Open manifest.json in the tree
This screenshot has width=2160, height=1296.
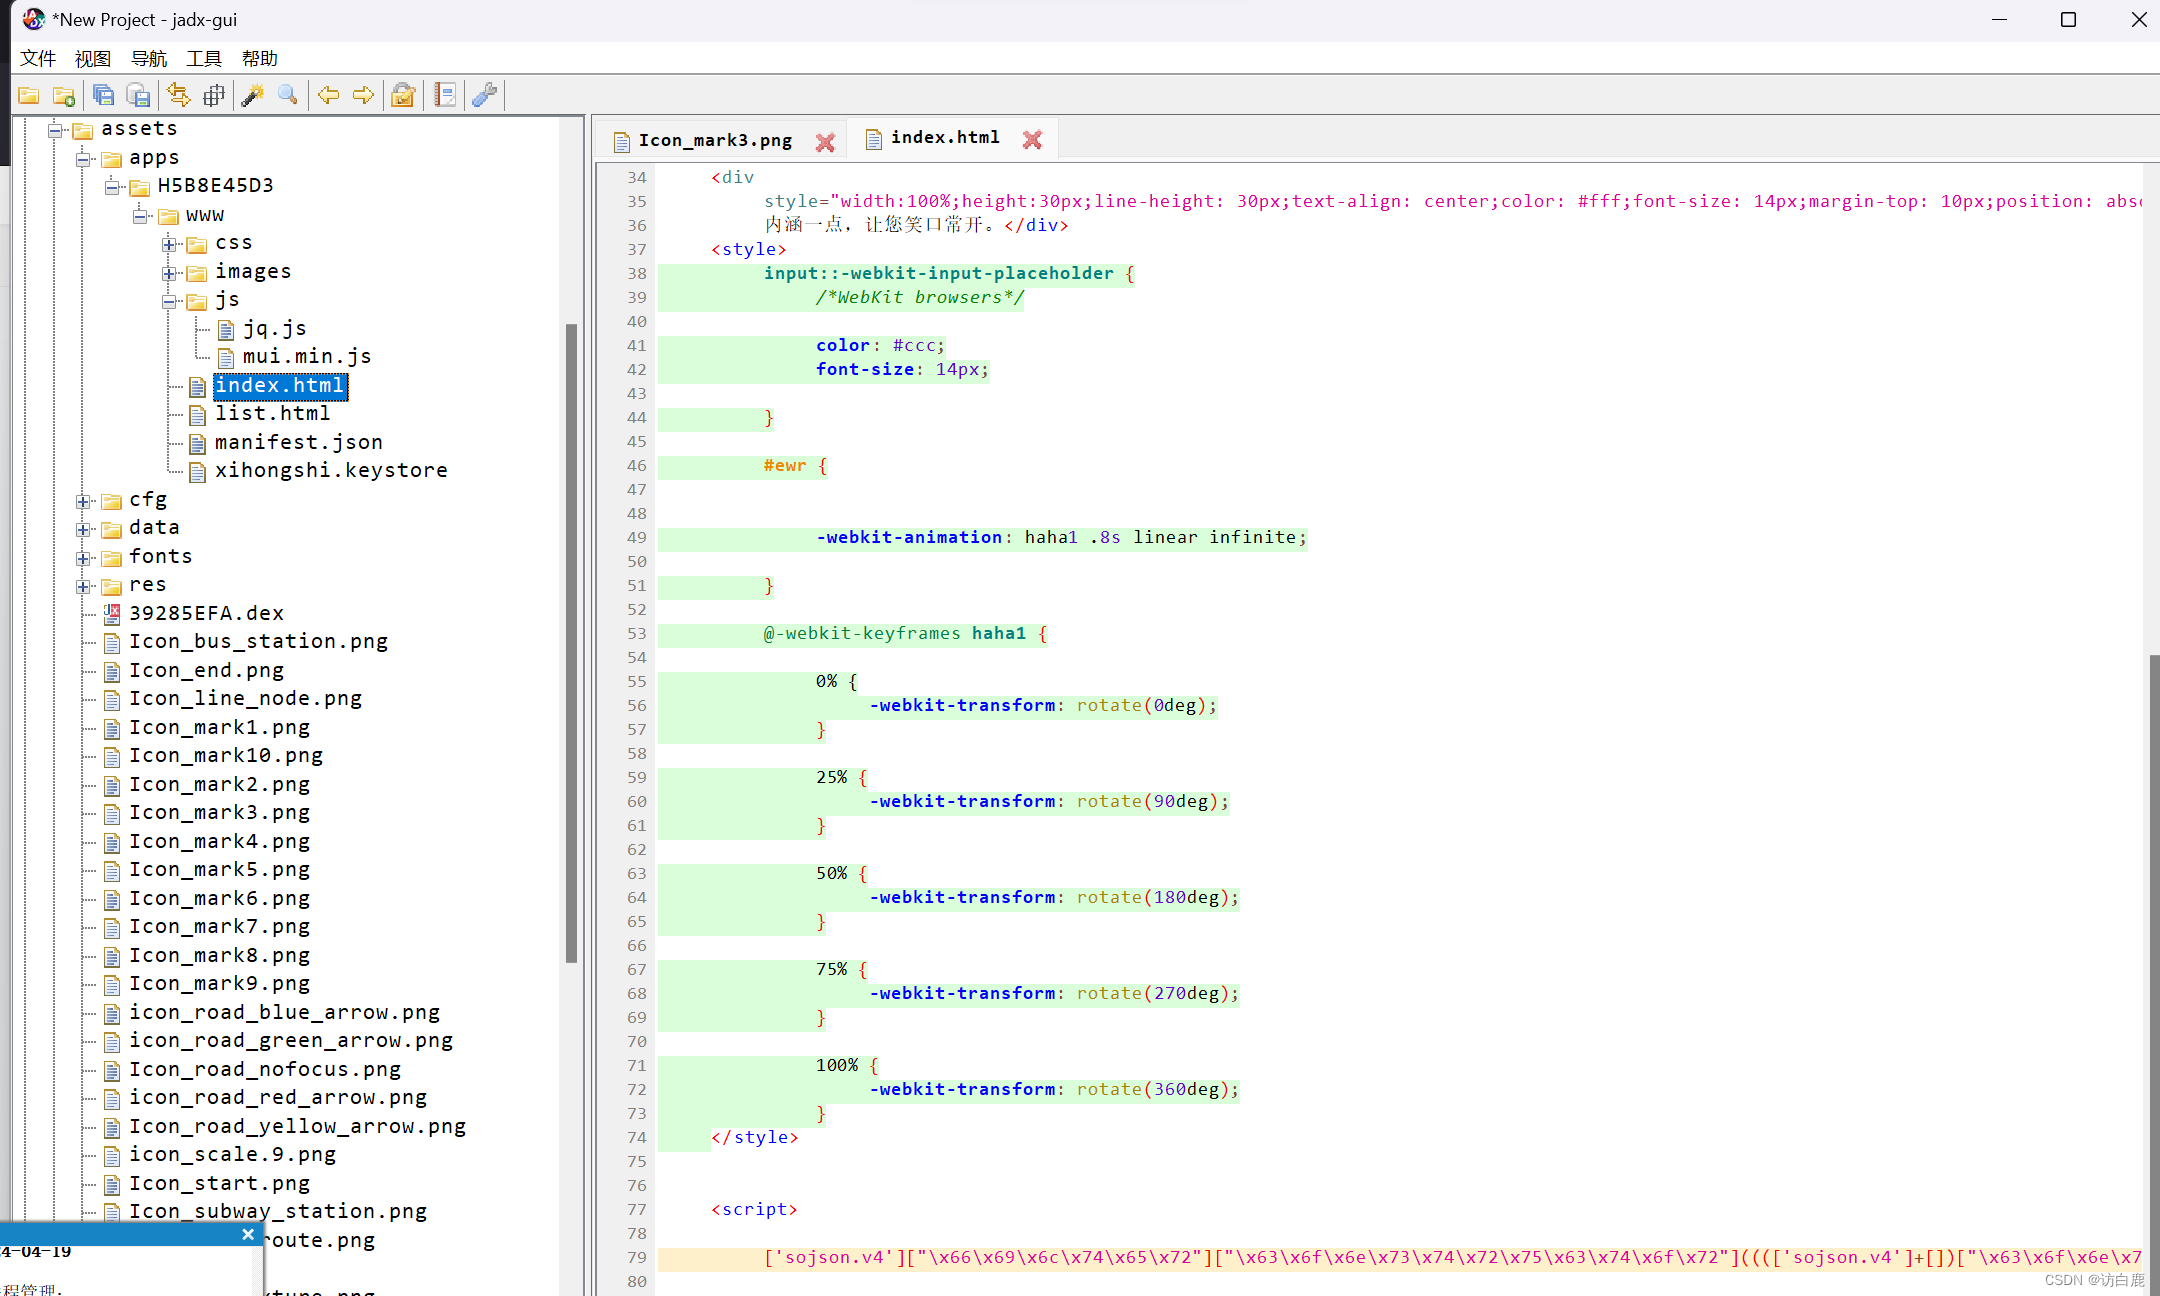pyautogui.click(x=298, y=442)
